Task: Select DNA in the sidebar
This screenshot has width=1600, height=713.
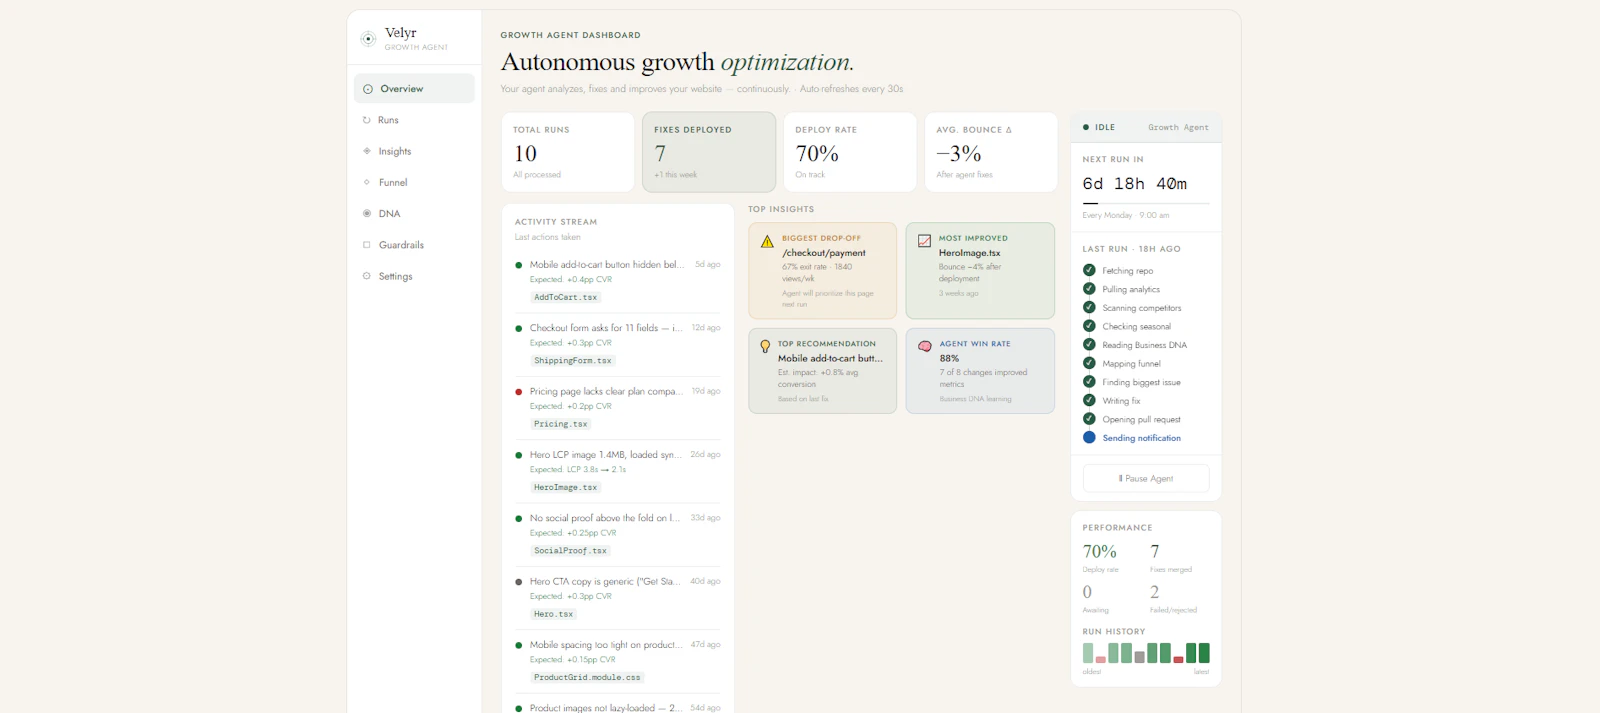Action: pos(414,214)
